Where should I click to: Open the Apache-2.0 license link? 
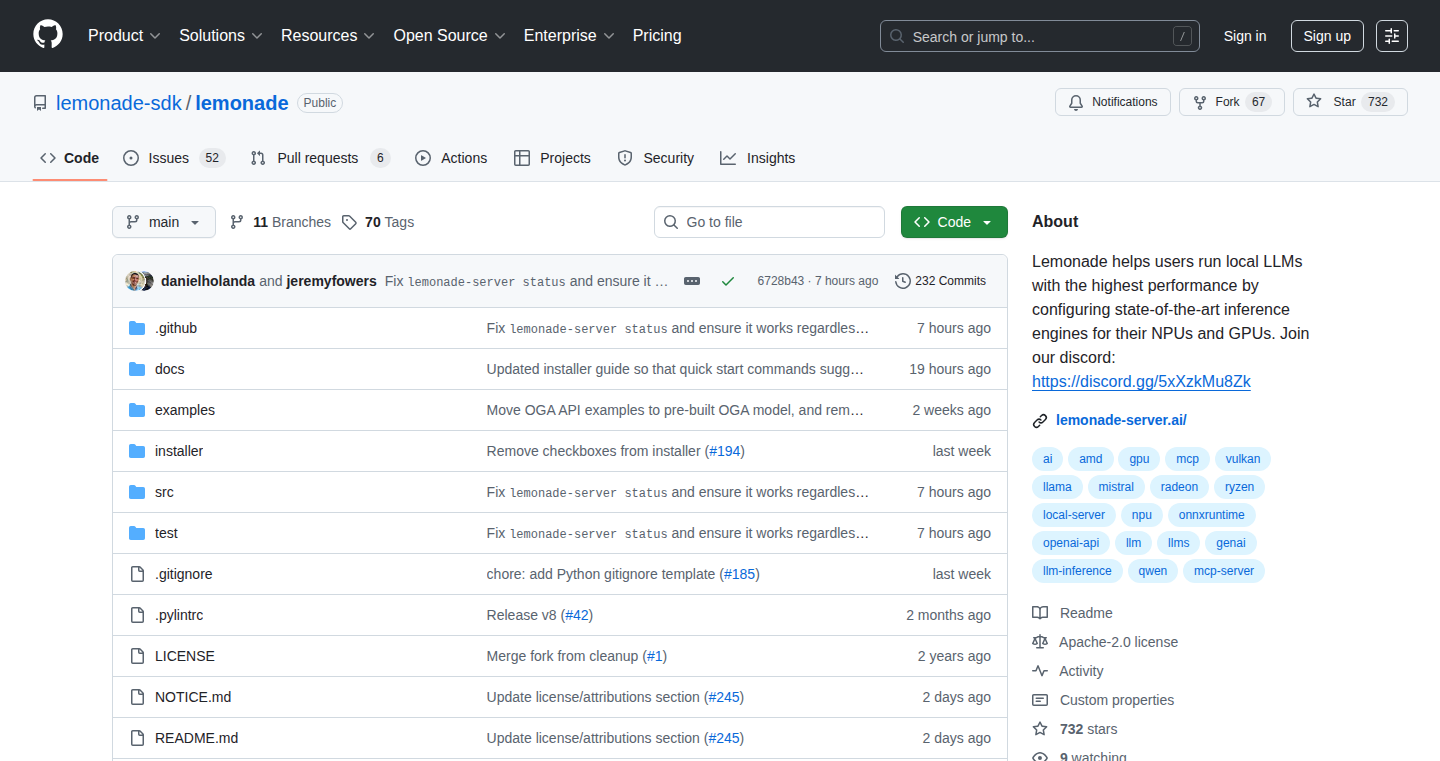(1118, 642)
